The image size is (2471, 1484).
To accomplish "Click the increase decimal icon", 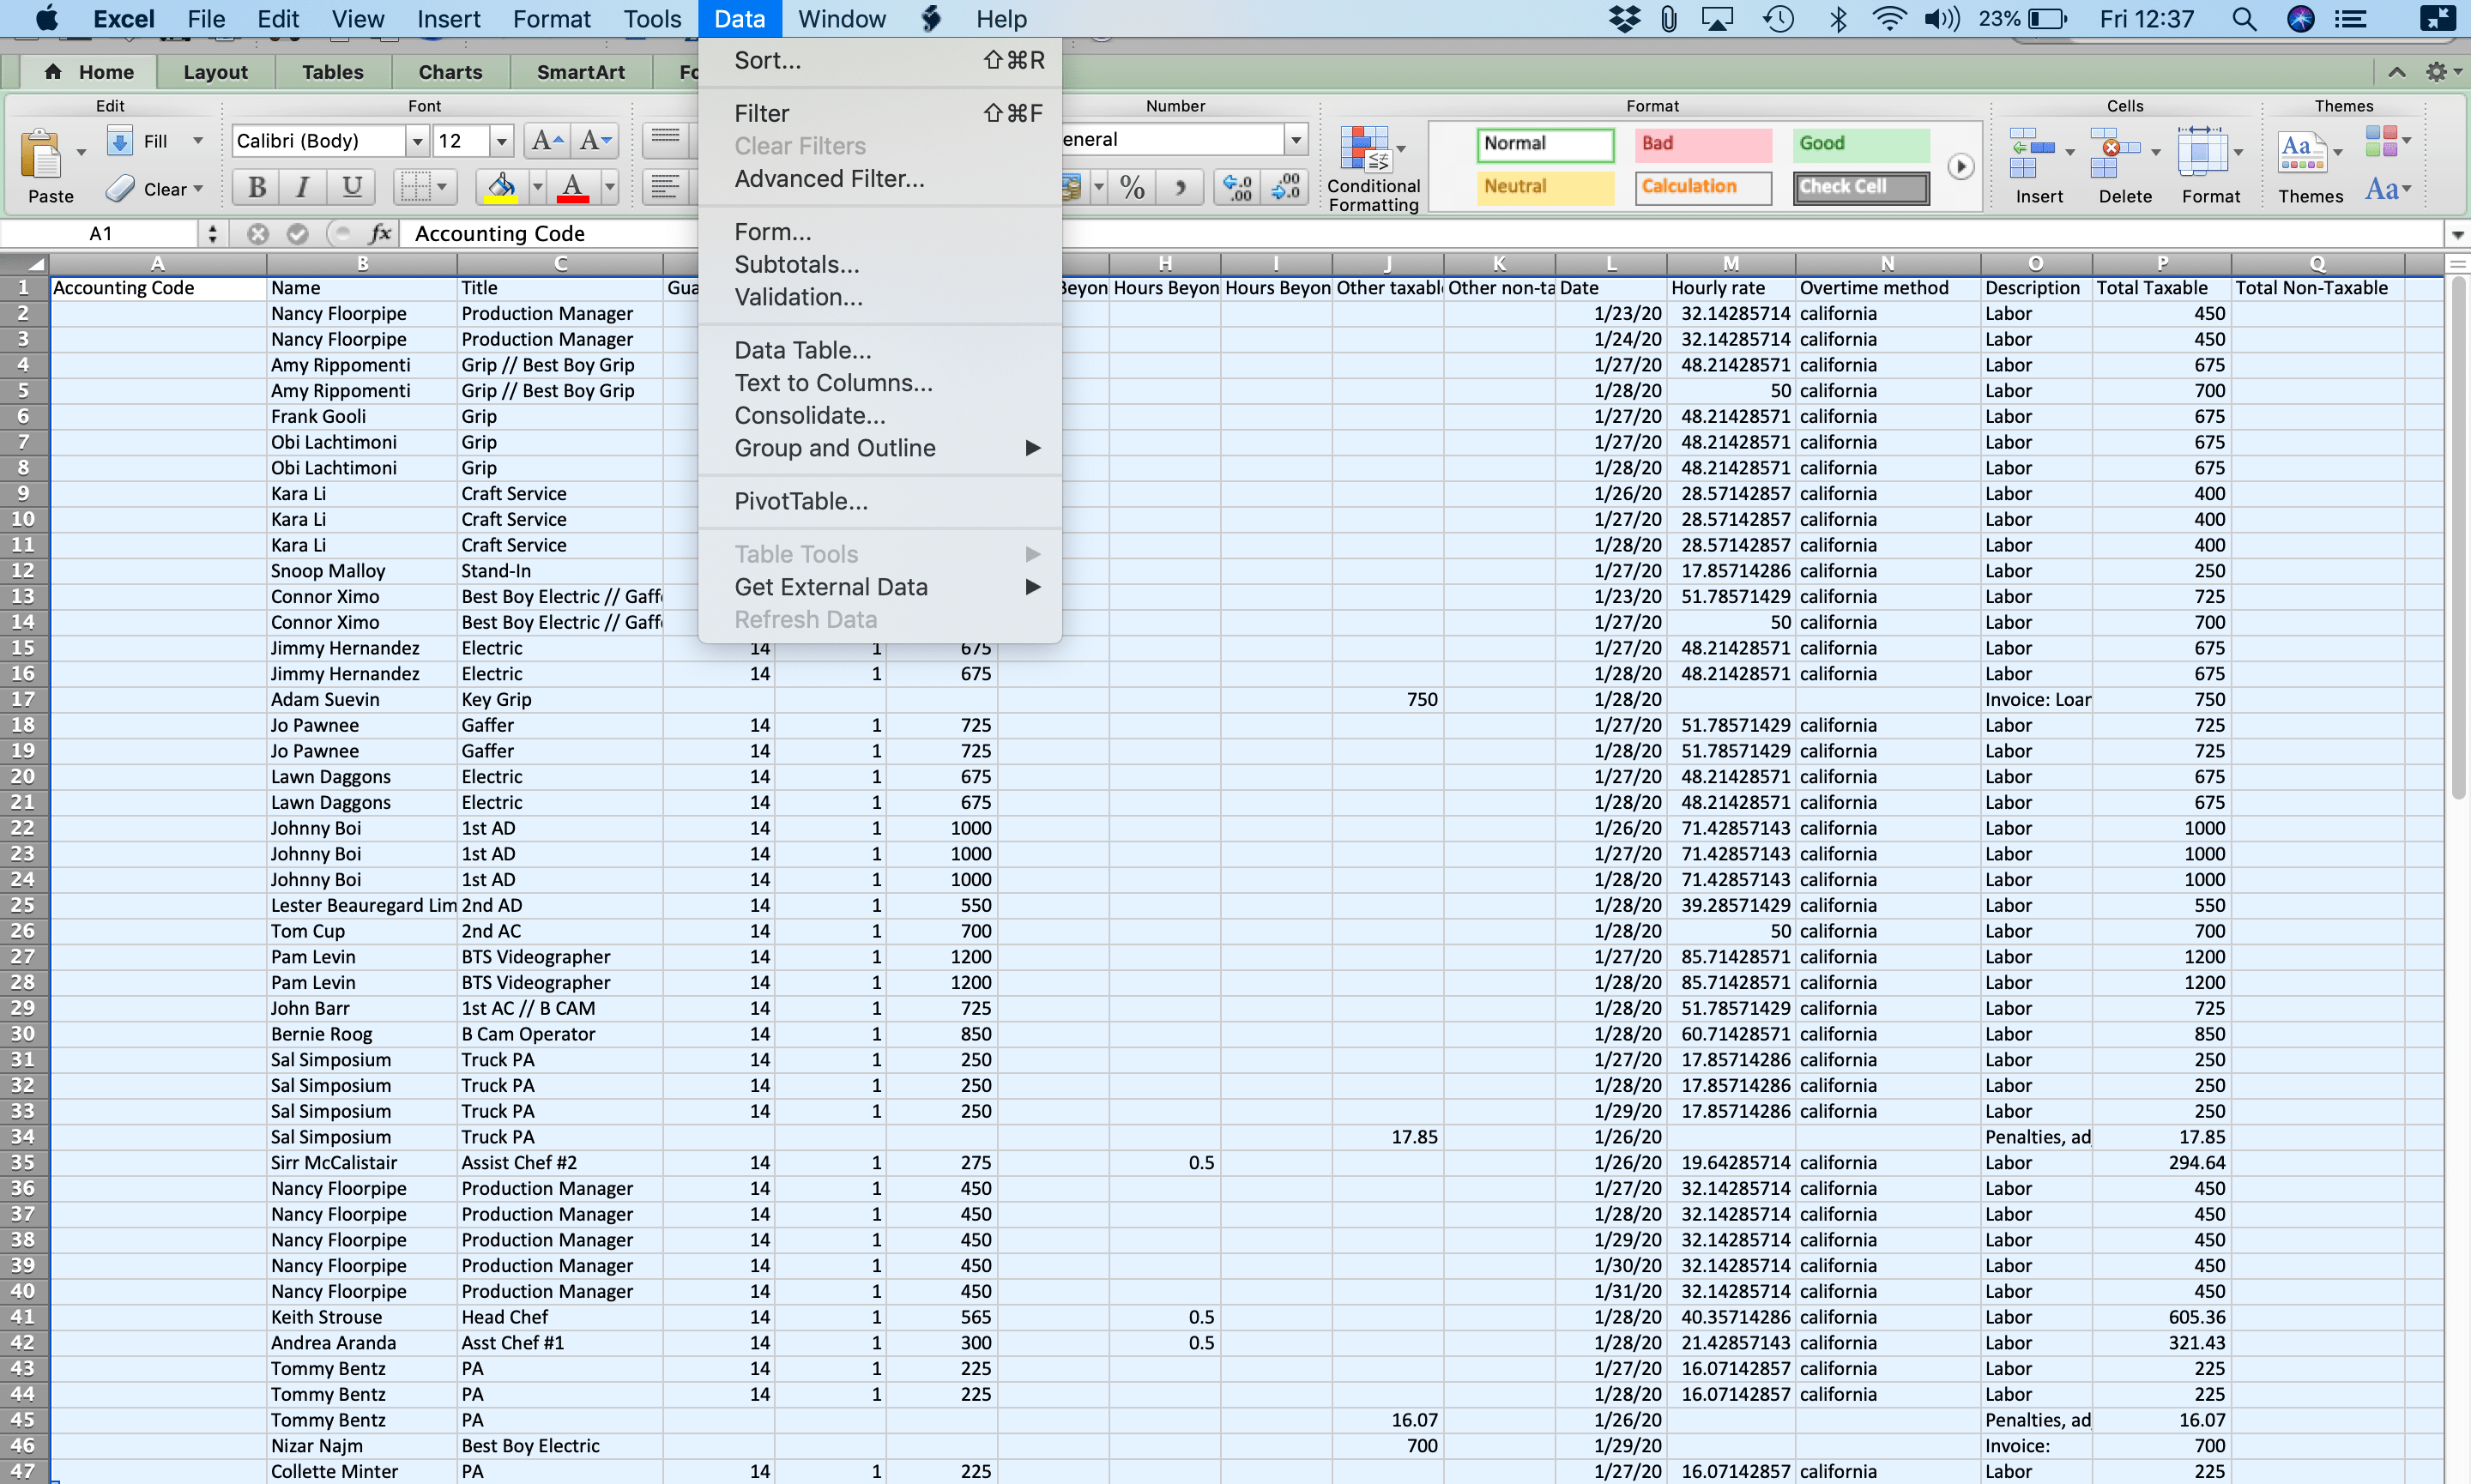I will 1236,187.
